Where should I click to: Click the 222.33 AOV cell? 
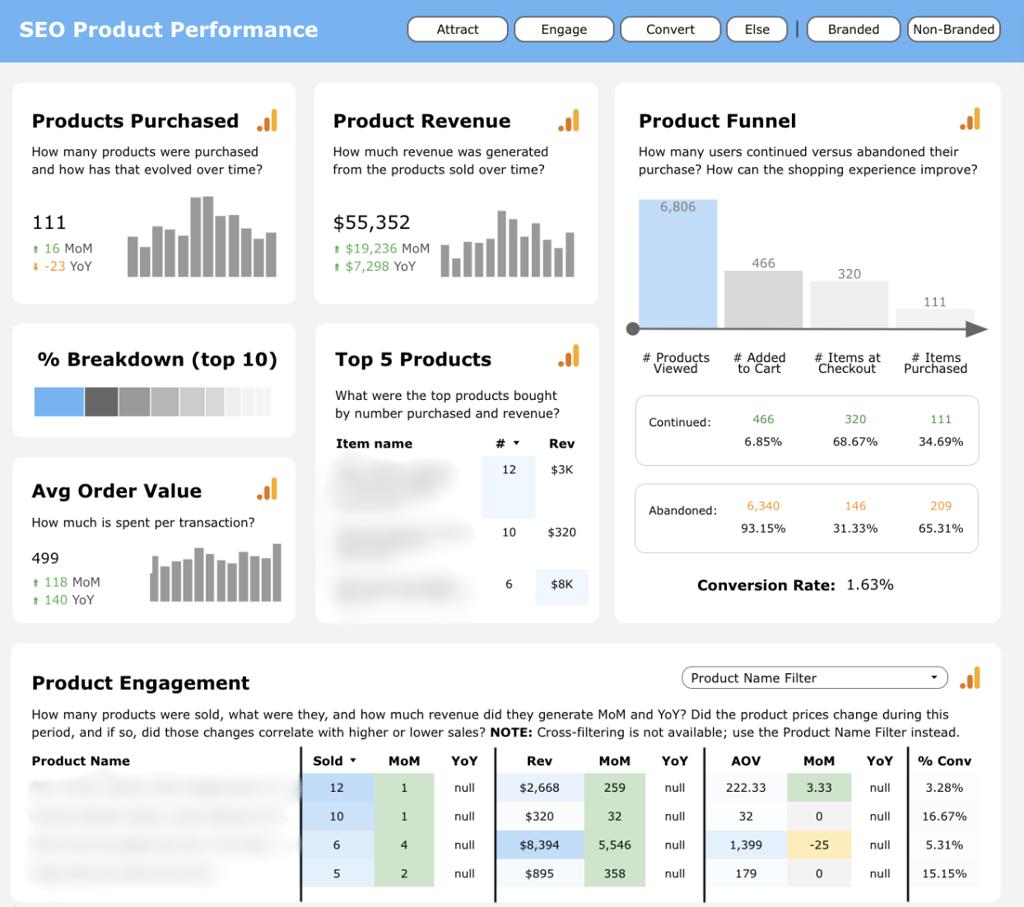click(x=746, y=788)
